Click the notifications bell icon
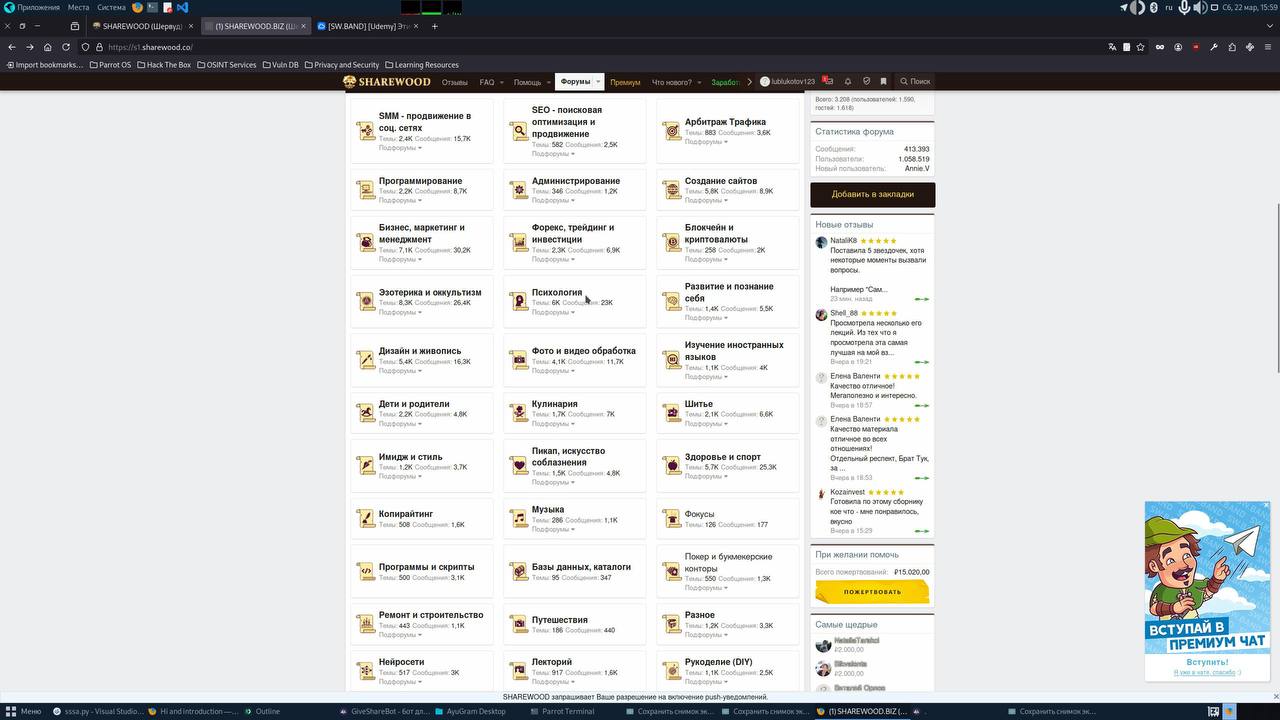Image resolution: width=1280 pixels, height=720 pixels. (x=848, y=81)
